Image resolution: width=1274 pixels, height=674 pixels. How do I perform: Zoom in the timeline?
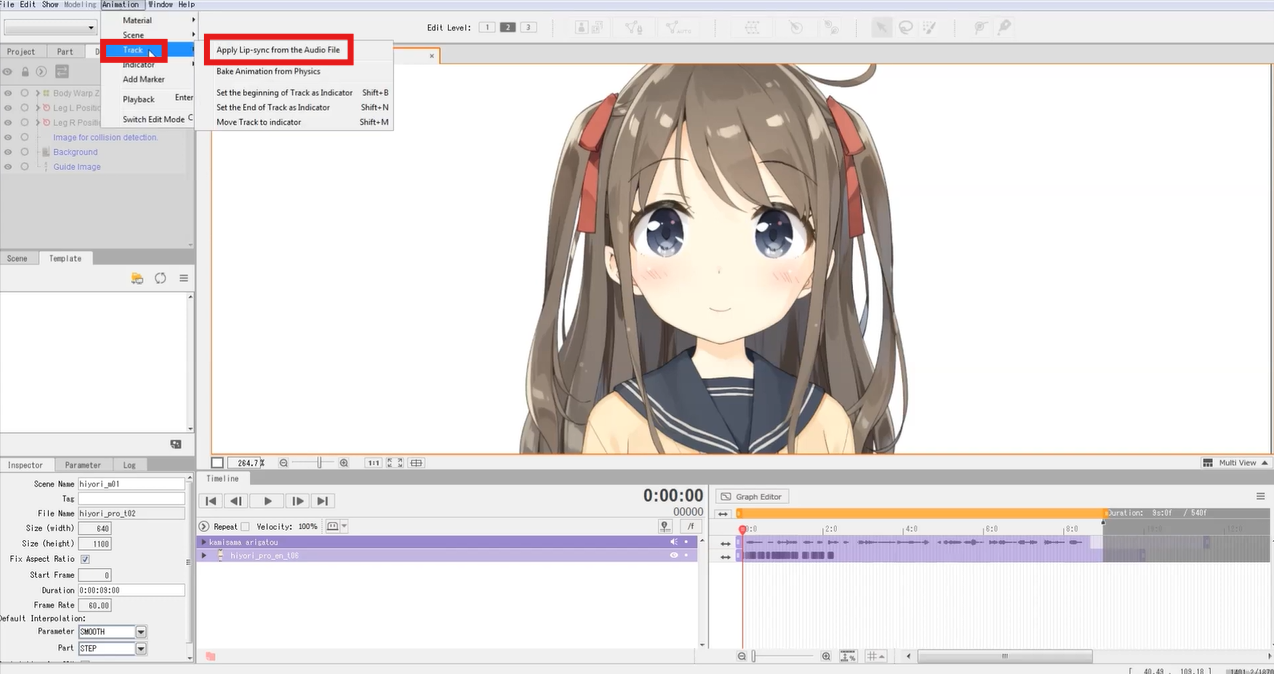pos(826,656)
